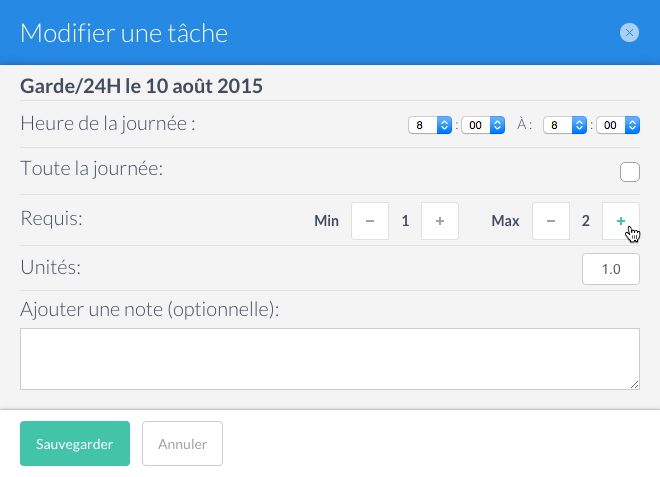Click the Unités input field
The height and width of the screenshot is (477, 660).
tap(611, 269)
